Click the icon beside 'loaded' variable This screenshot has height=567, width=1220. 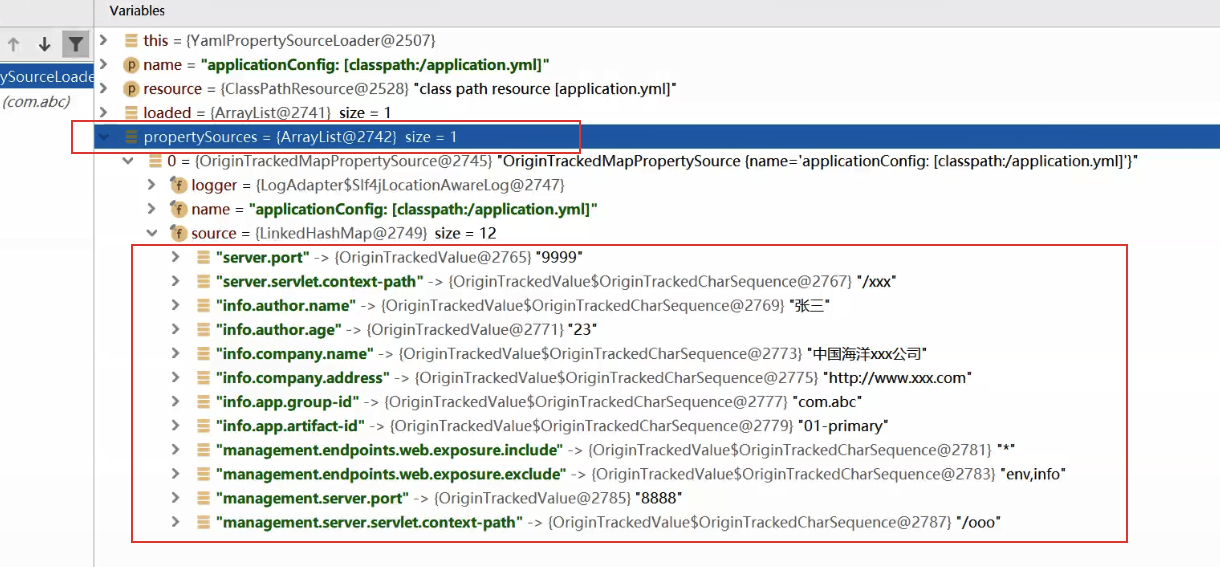click(x=131, y=113)
